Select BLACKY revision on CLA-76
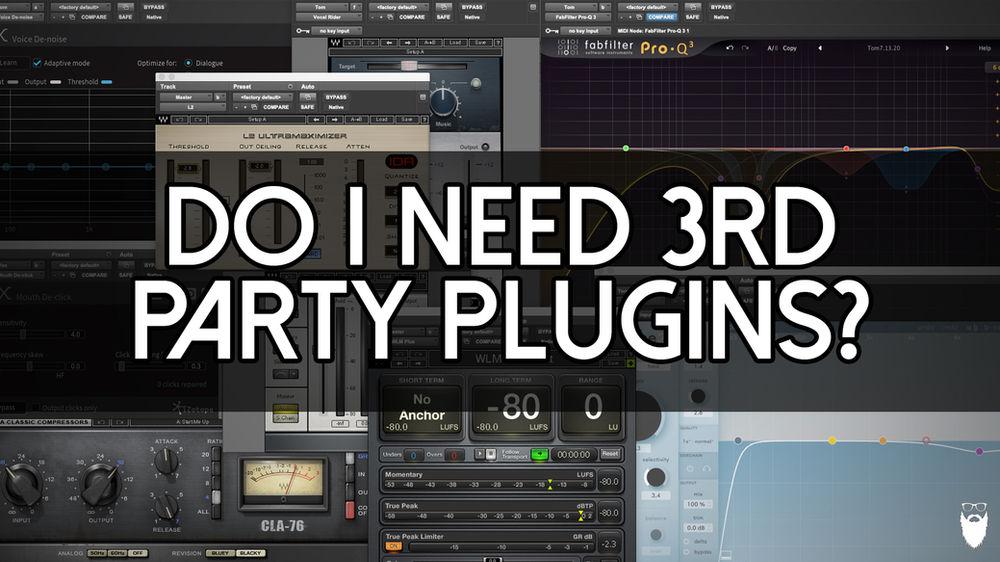This screenshot has height=562, width=1000. pyautogui.click(x=250, y=553)
